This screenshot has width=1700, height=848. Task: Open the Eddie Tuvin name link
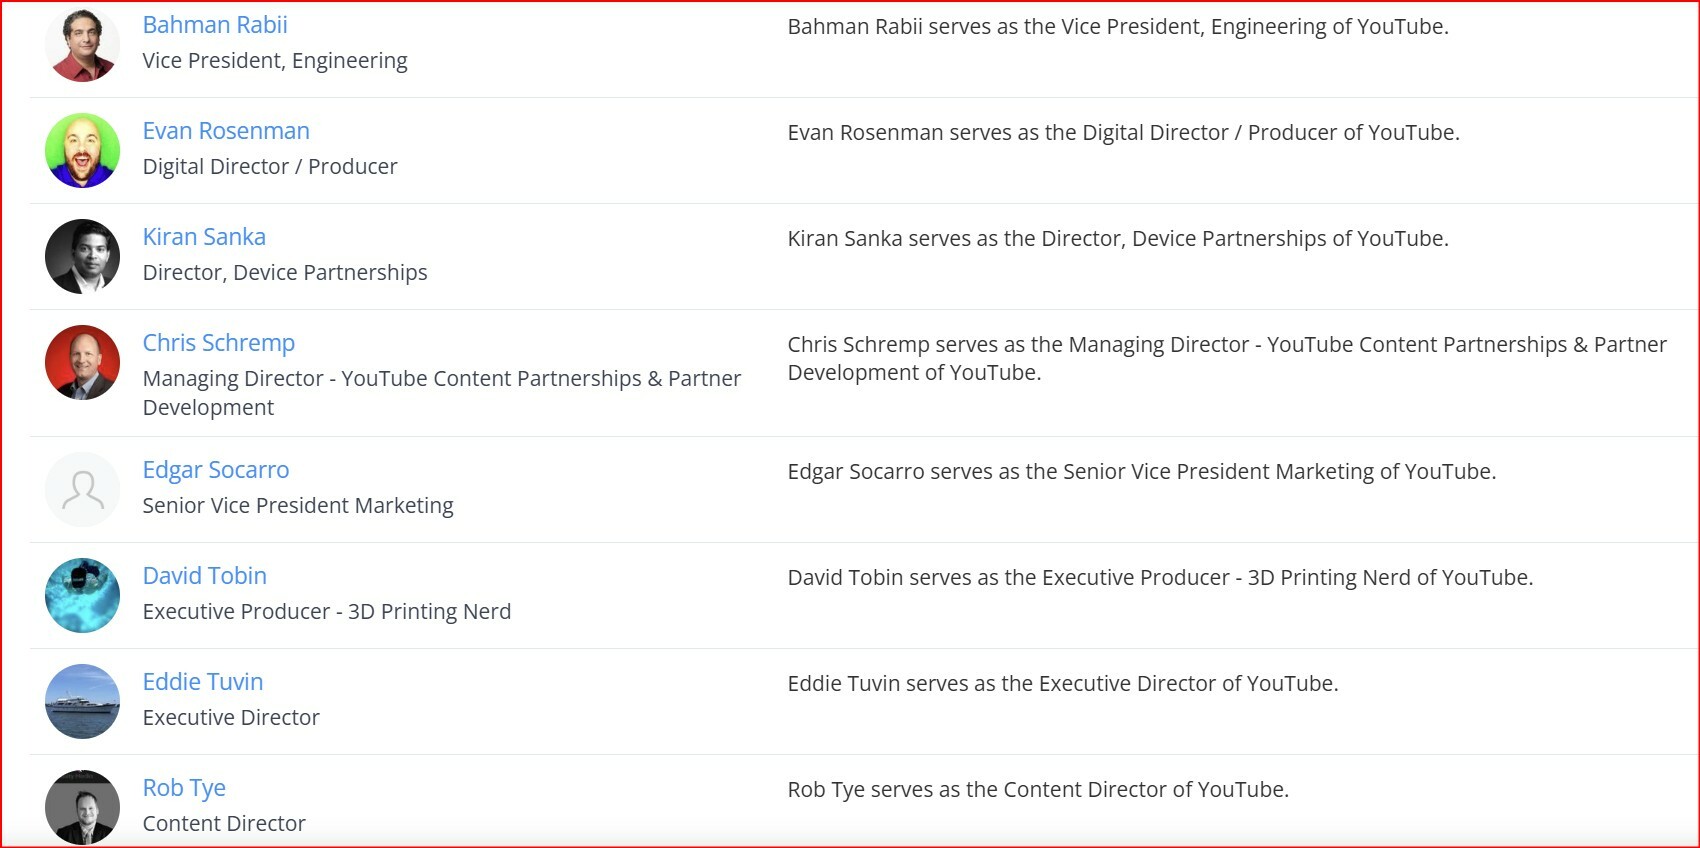203,682
